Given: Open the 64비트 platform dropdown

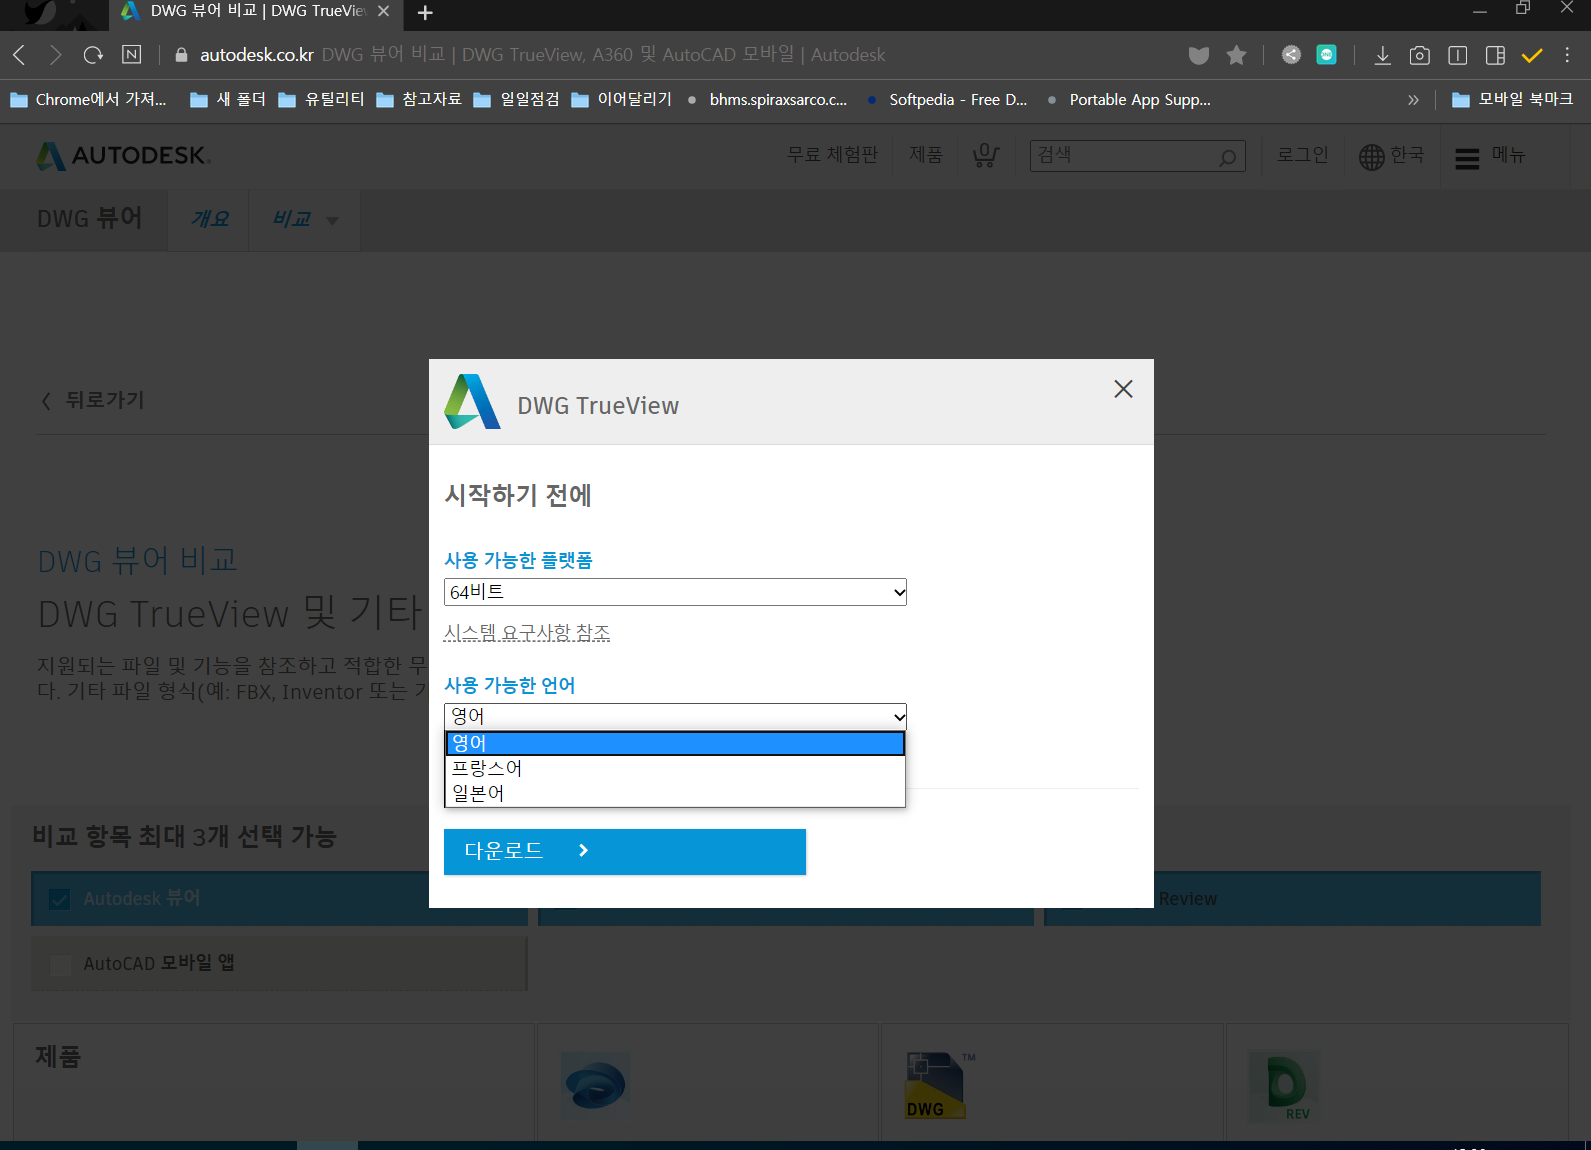Looking at the screenshot, I should pos(675,592).
